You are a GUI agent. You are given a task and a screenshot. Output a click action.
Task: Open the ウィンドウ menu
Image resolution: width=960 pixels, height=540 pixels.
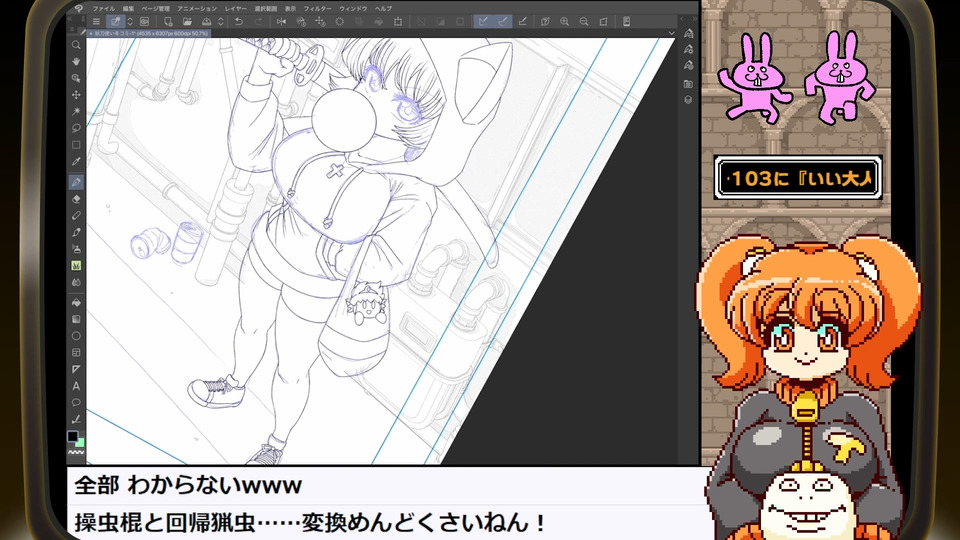pyautogui.click(x=353, y=9)
